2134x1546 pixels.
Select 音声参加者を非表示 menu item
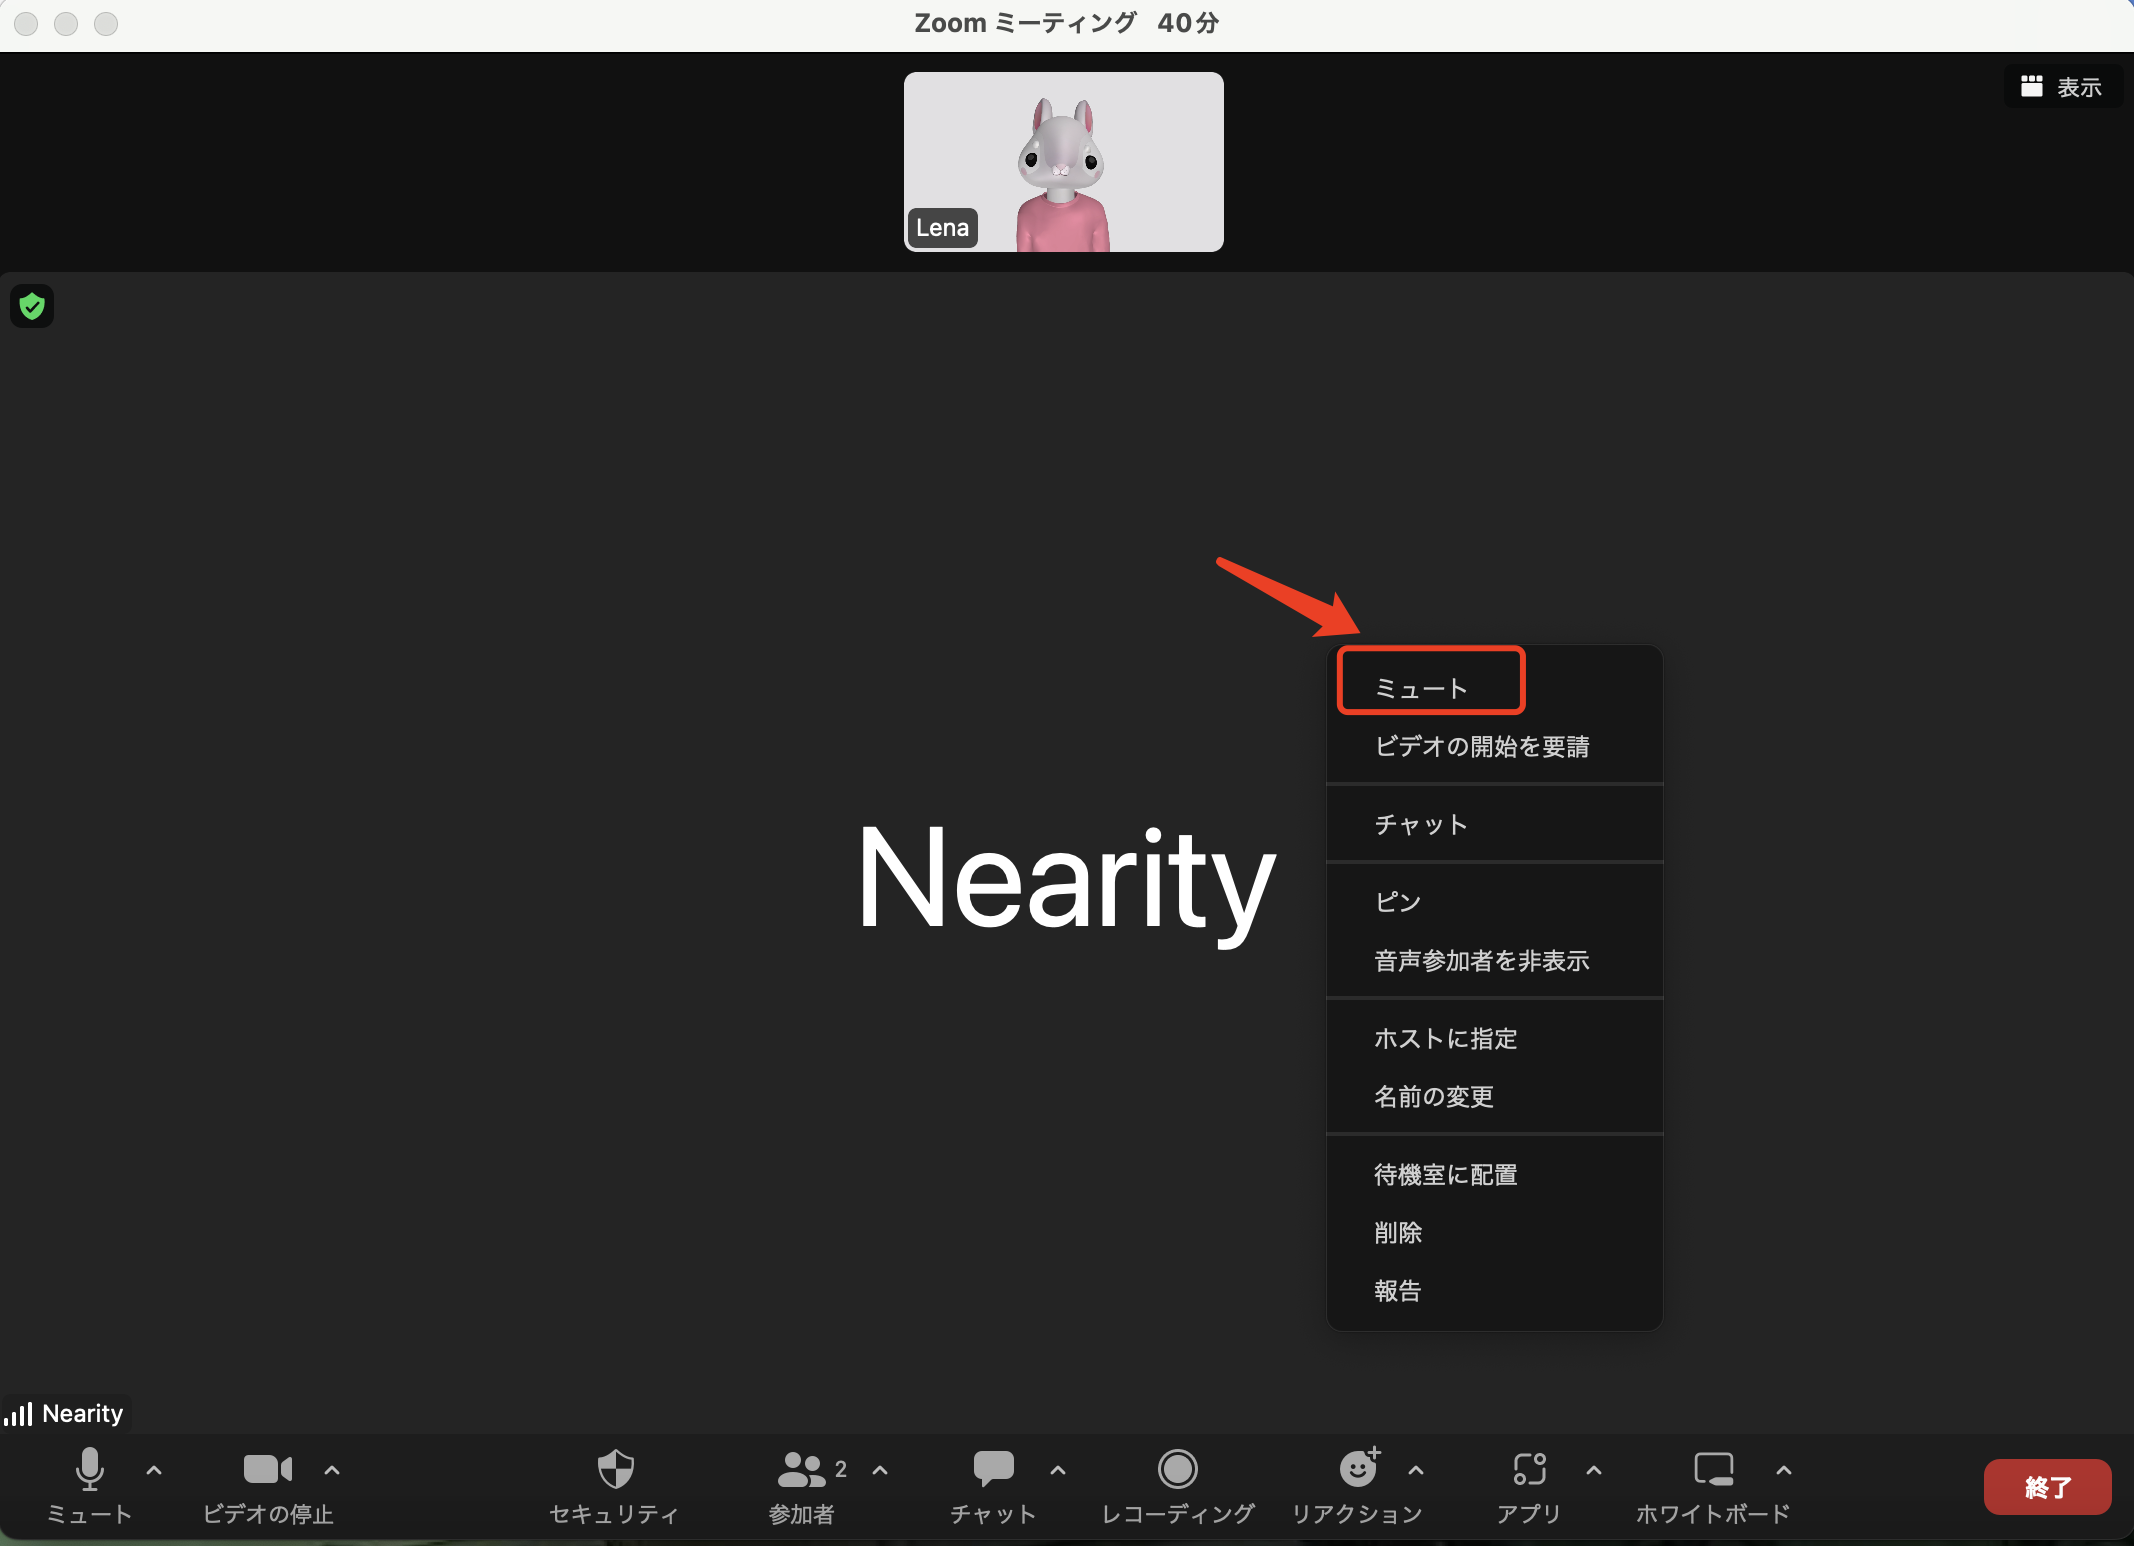tap(1494, 961)
